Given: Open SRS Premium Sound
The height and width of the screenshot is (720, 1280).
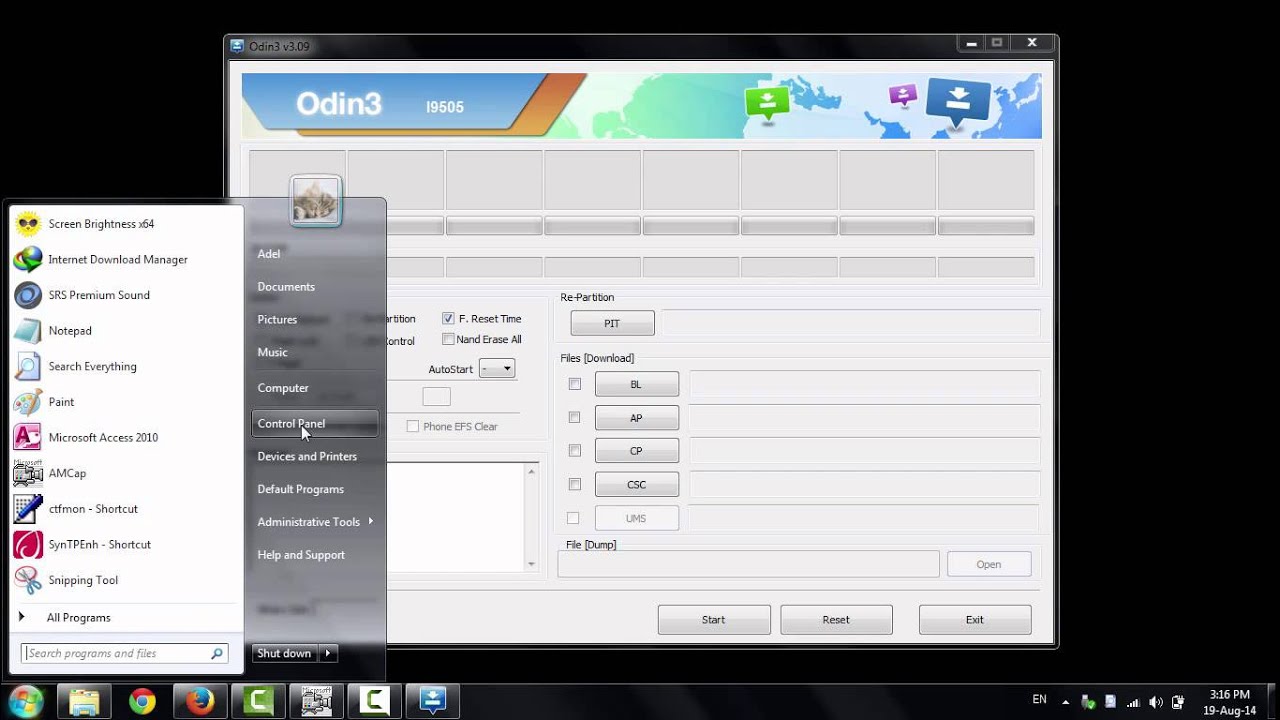Looking at the screenshot, I should point(126,295).
